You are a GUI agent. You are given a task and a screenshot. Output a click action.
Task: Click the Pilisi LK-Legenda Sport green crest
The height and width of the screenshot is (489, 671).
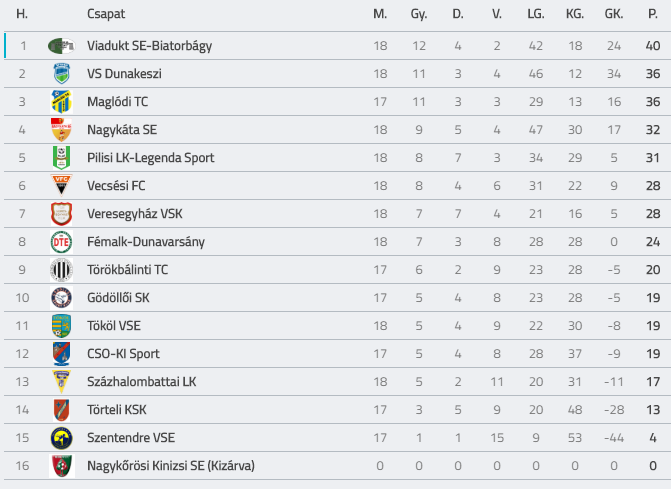(x=61, y=158)
